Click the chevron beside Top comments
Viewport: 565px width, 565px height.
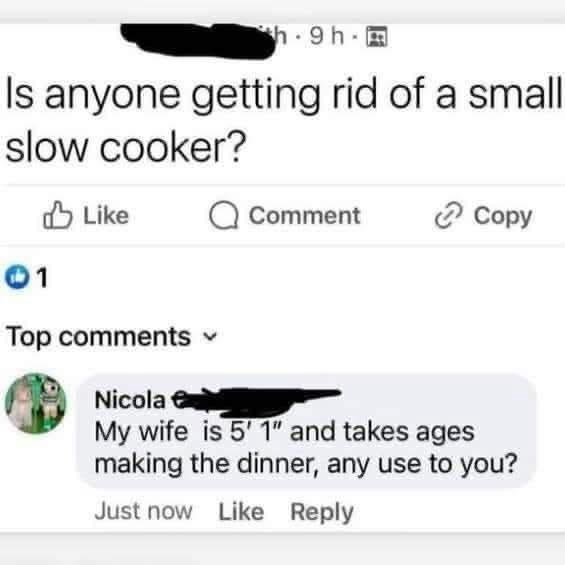click(x=210, y=337)
